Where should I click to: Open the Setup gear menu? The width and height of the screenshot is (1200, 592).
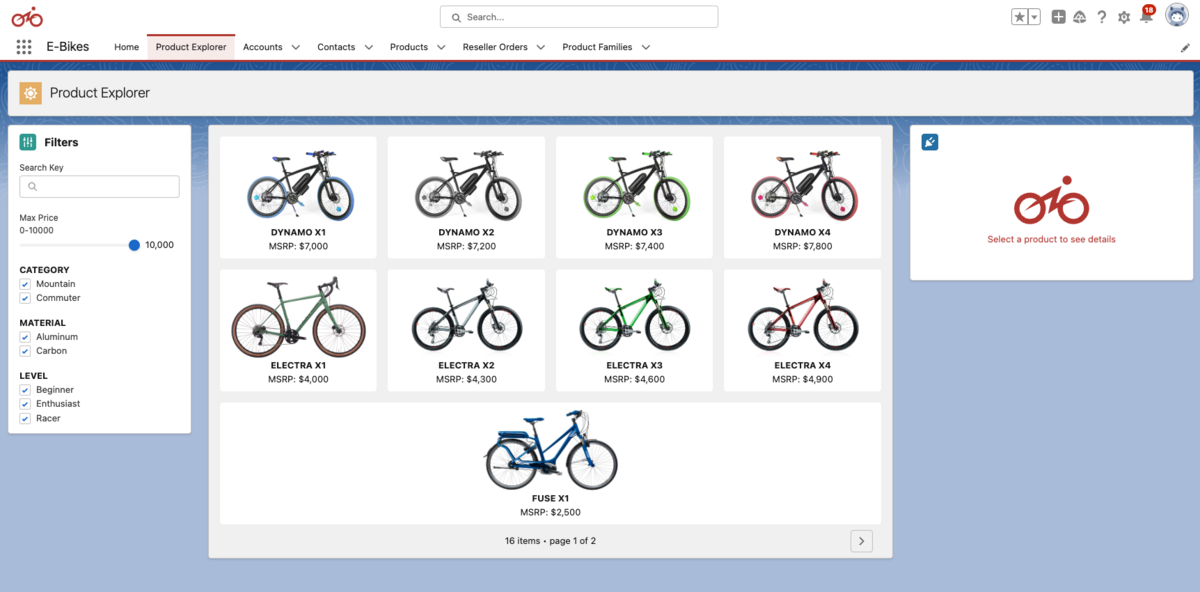point(1124,17)
